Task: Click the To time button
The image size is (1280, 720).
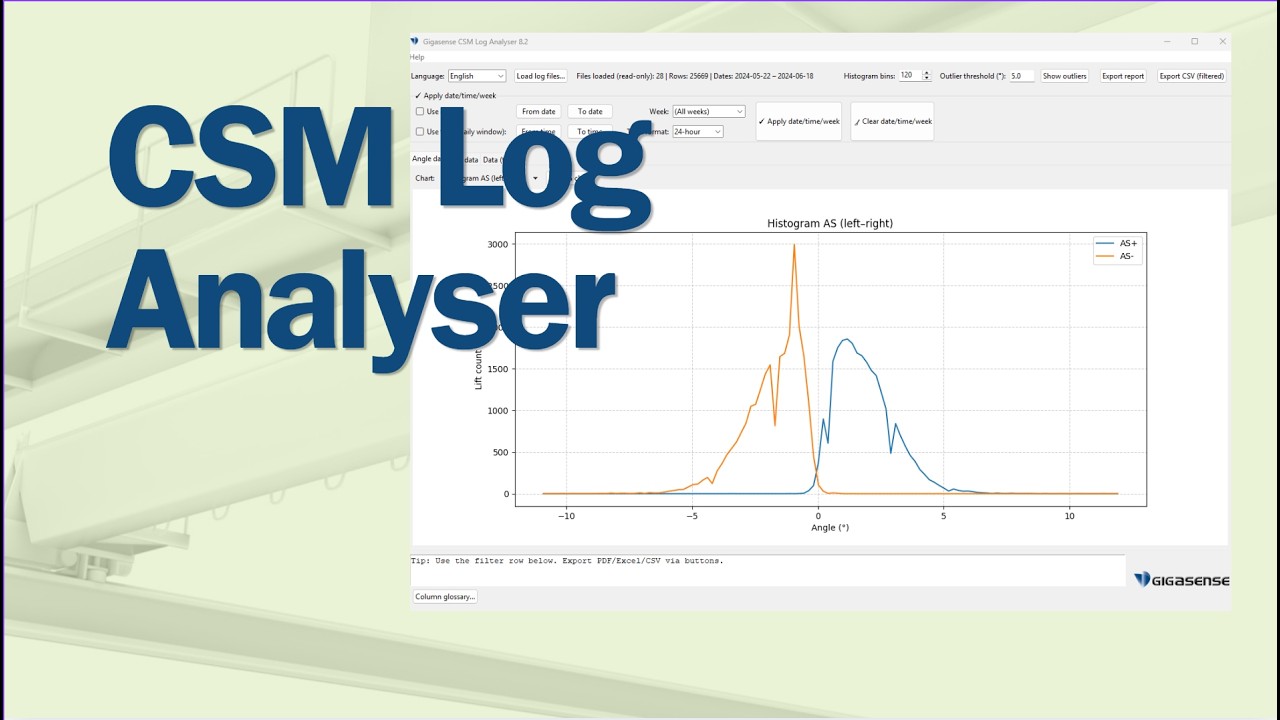Action: pos(590,131)
